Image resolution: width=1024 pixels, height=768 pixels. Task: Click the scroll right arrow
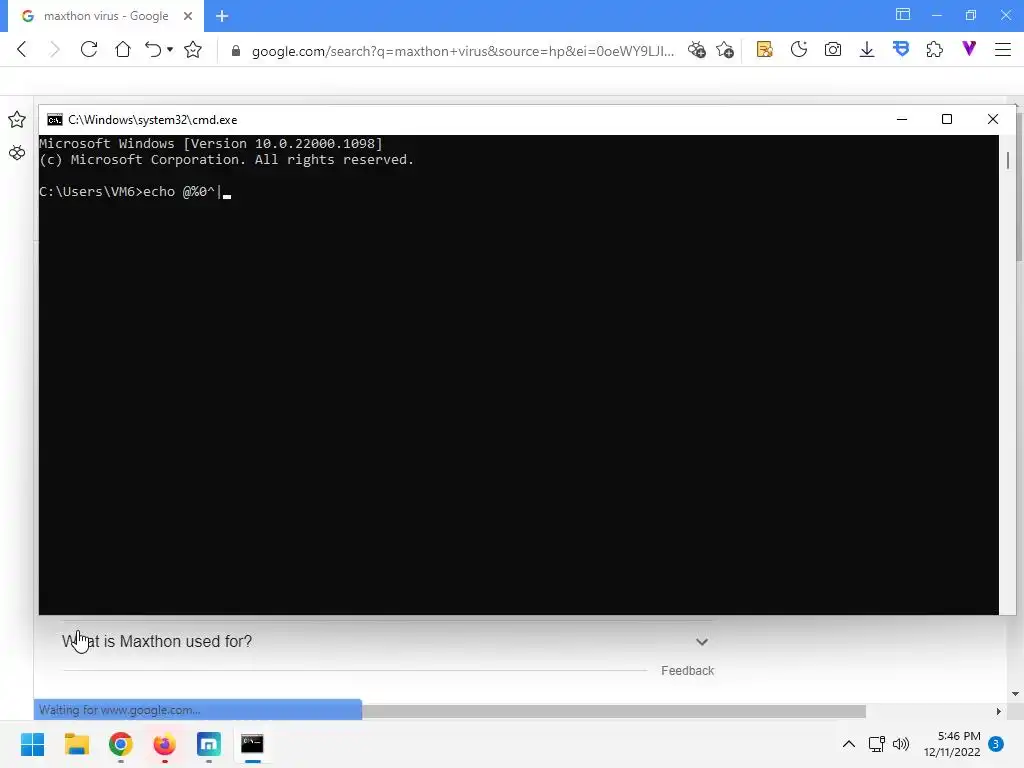tap(999, 711)
